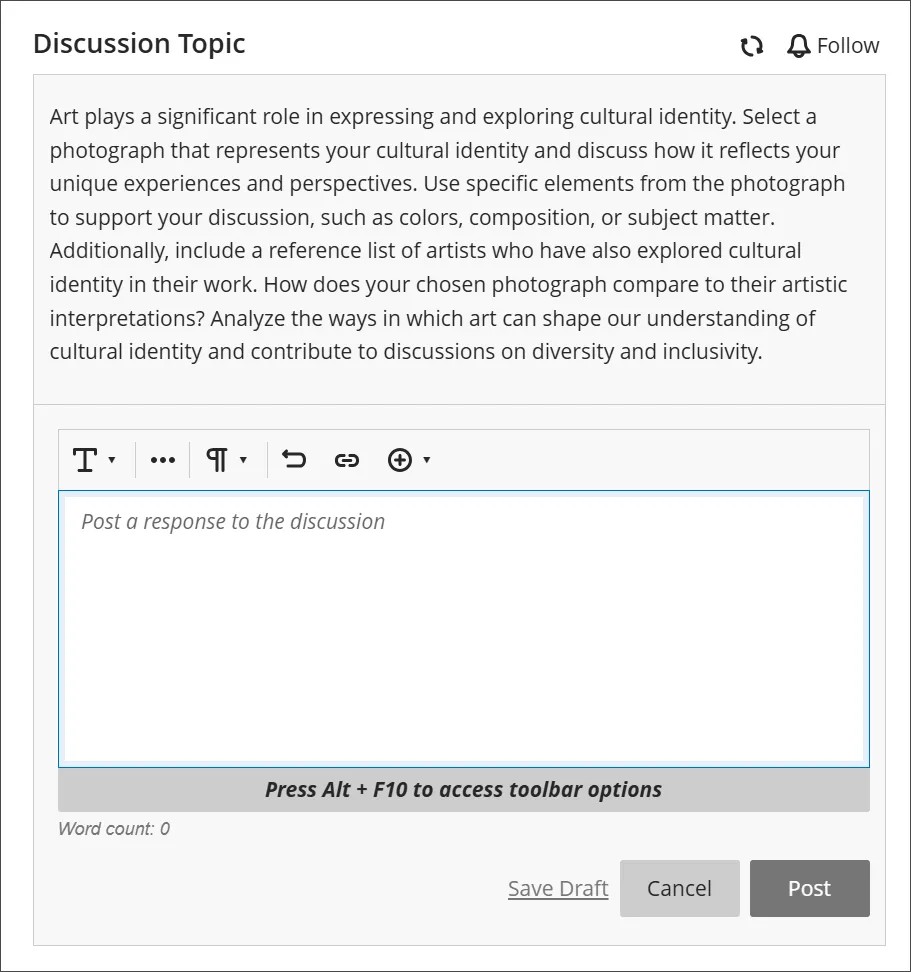
Task: Open the Save Draft link
Action: 557,888
